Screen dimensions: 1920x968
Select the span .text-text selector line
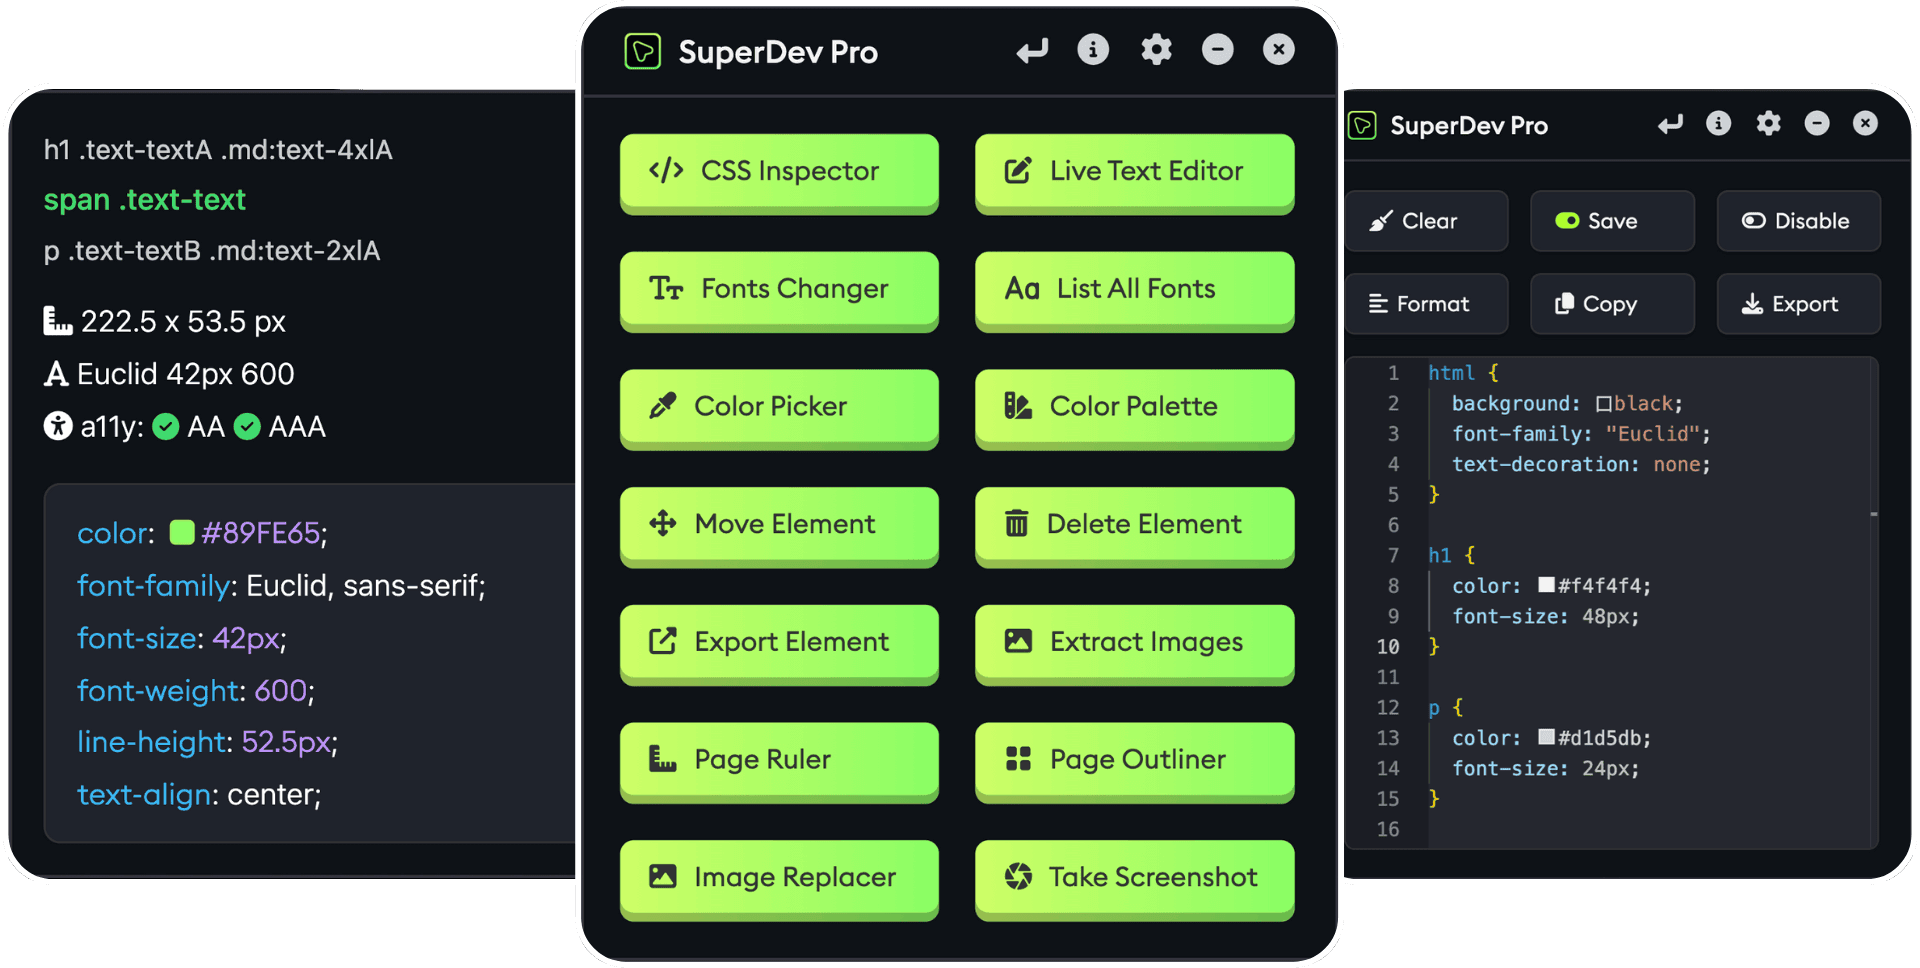click(145, 200)
